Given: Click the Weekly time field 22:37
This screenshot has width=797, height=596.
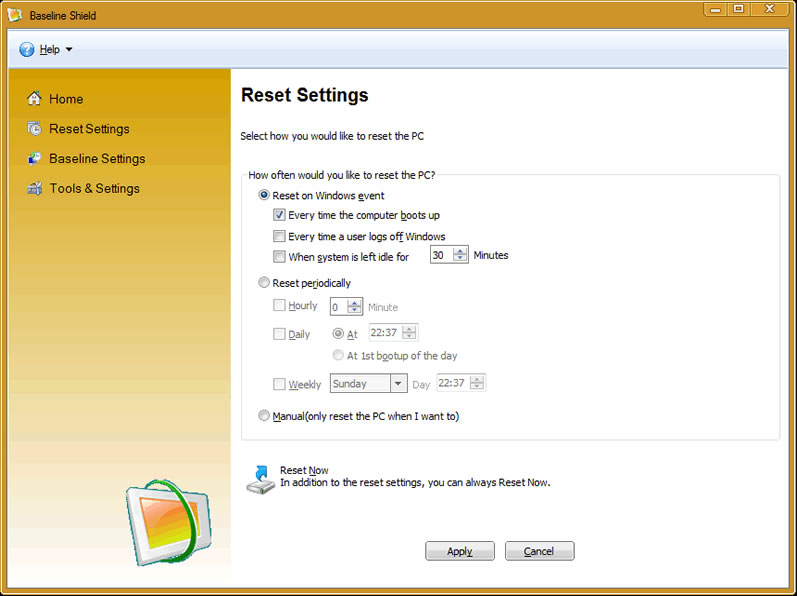Looking at the screenshot, I should [x=453, y=383].
